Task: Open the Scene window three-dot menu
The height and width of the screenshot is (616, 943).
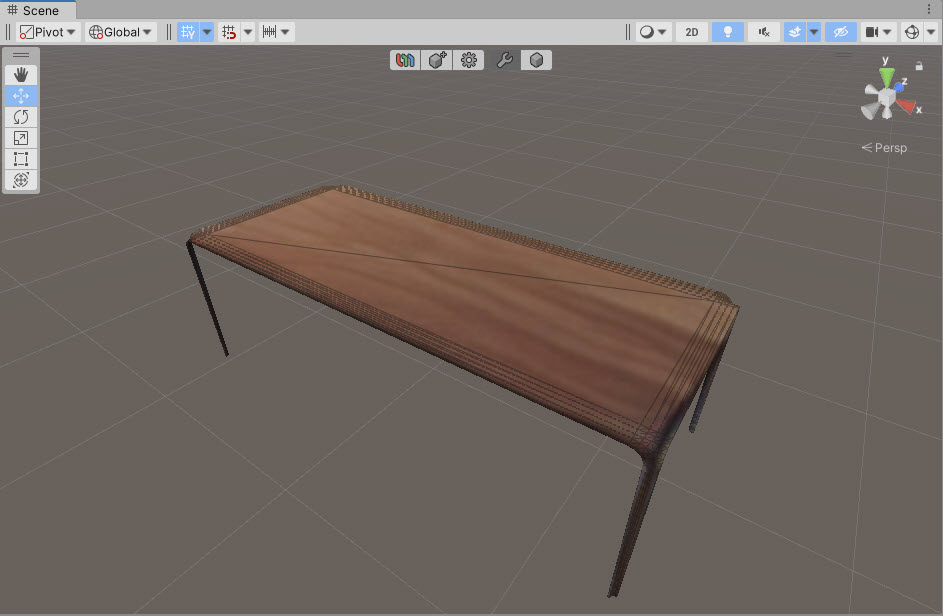Action: coord(930,10)
